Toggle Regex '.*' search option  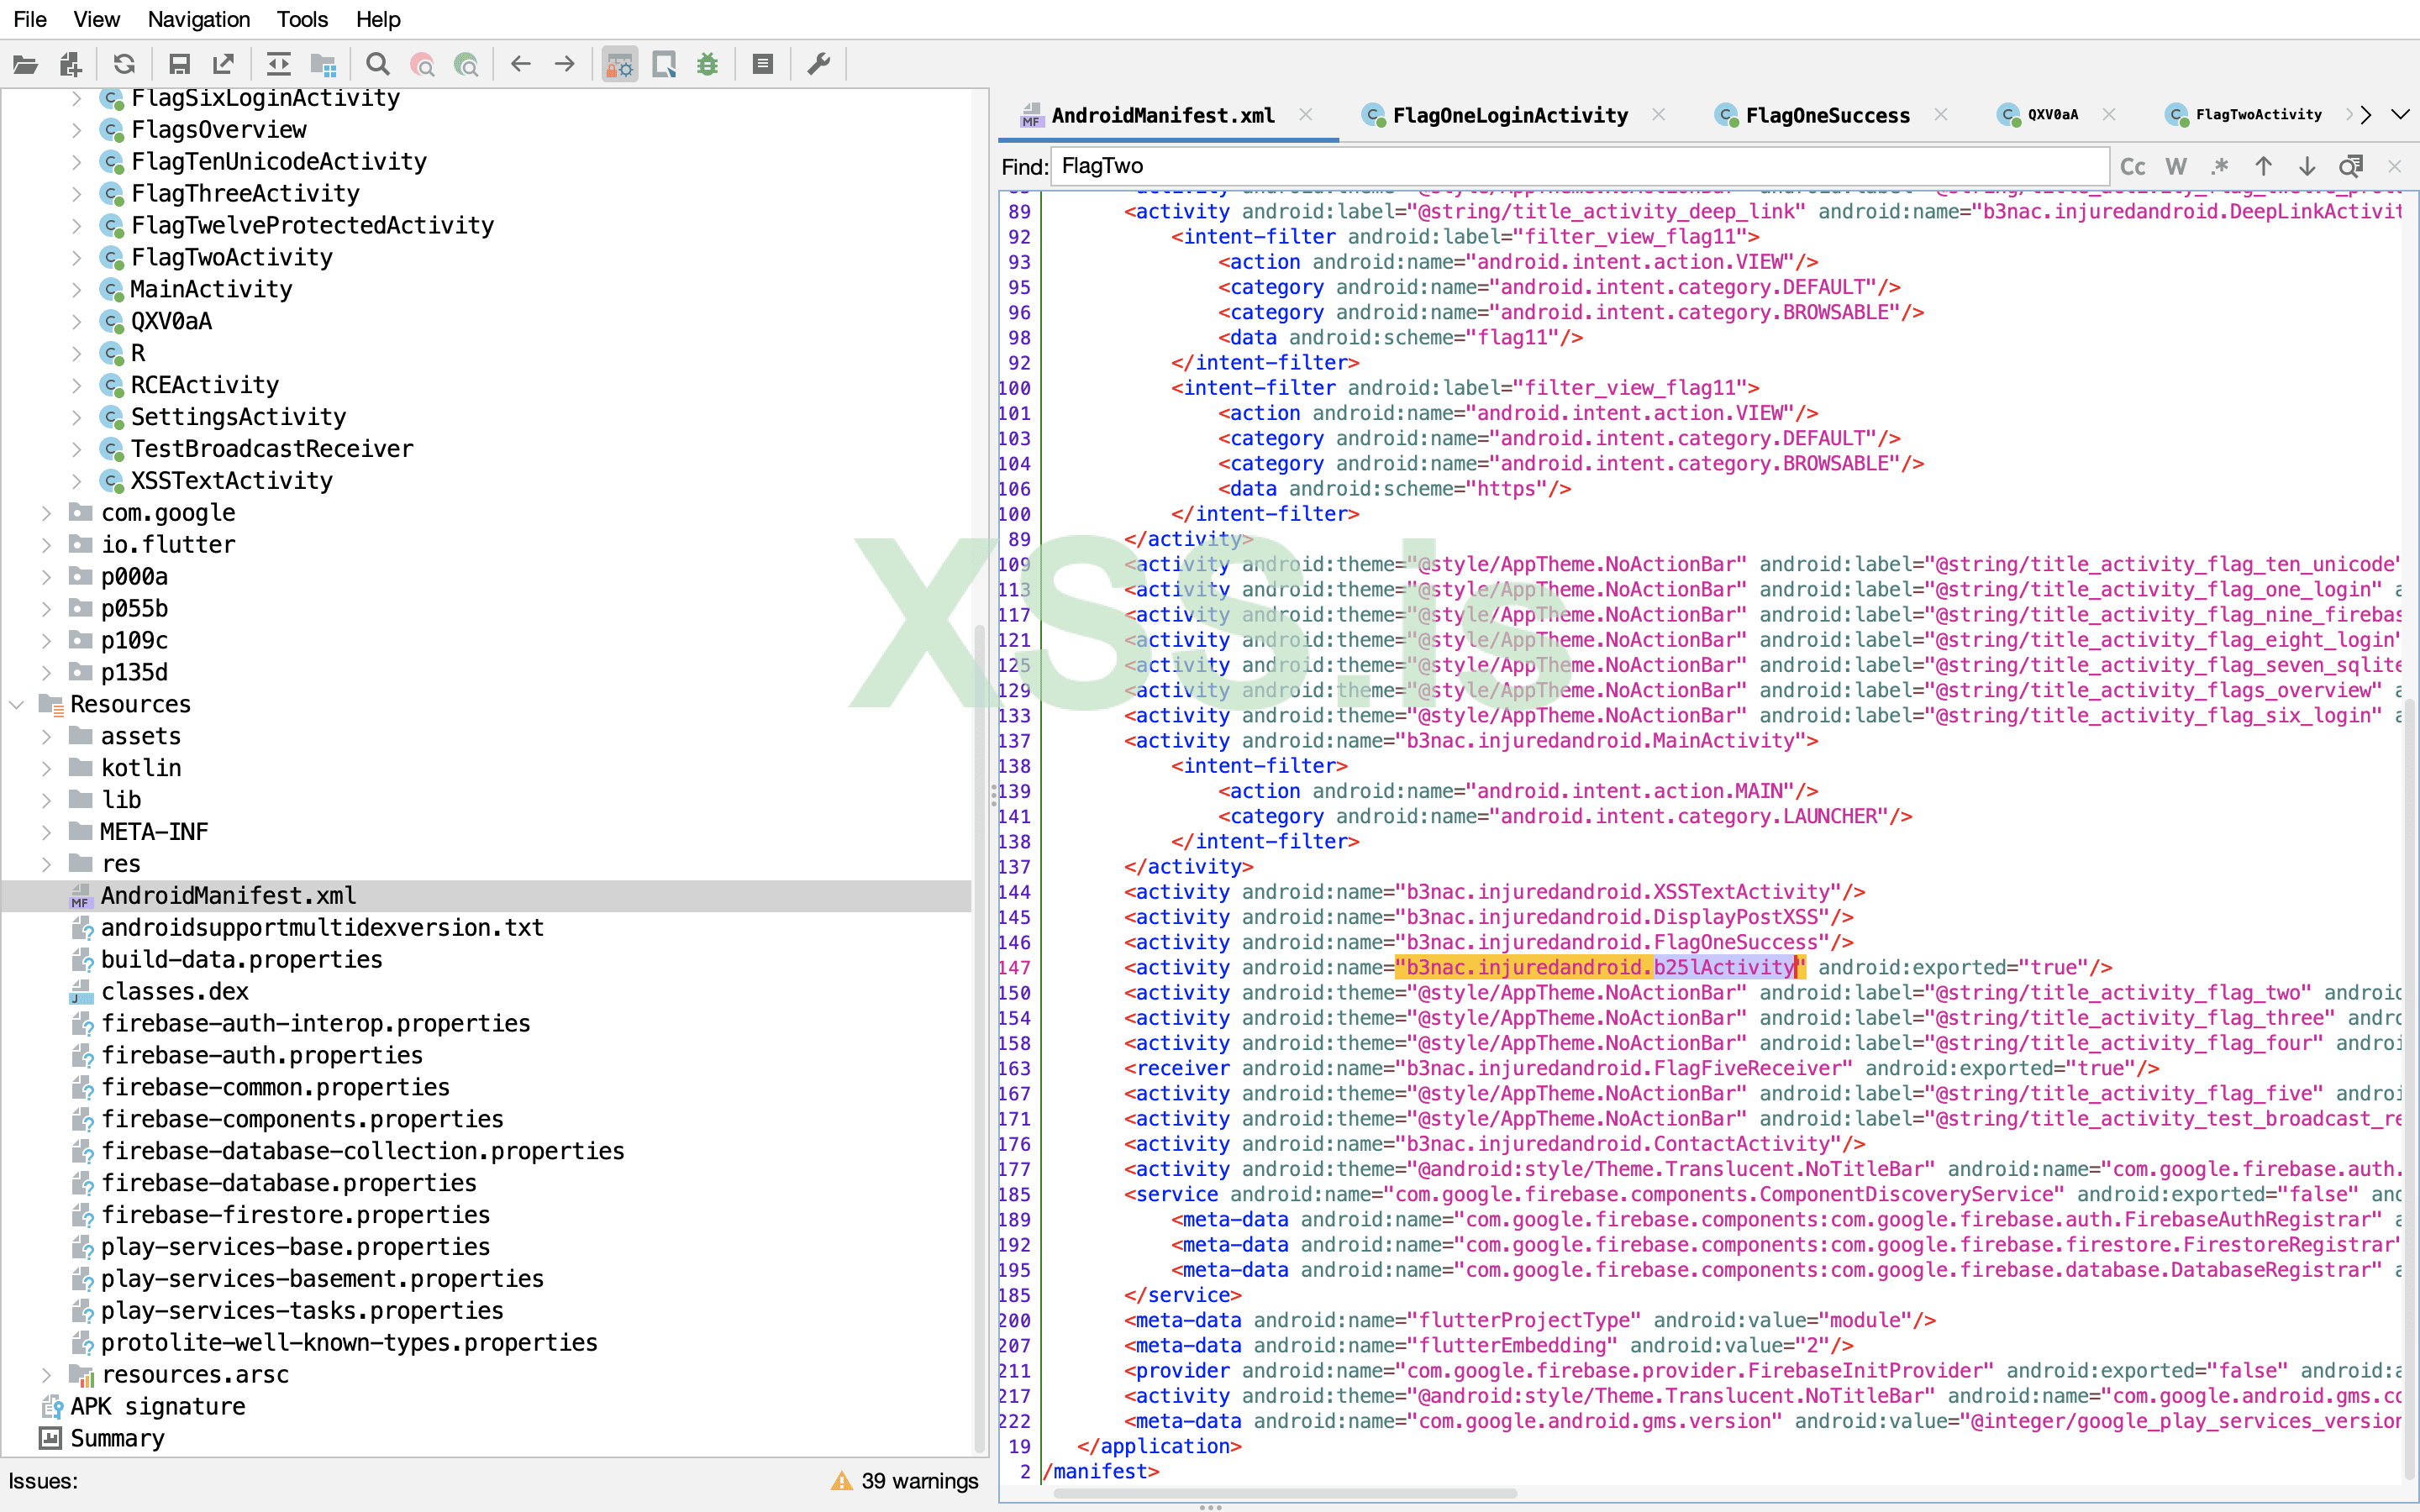click(2220, 167)
